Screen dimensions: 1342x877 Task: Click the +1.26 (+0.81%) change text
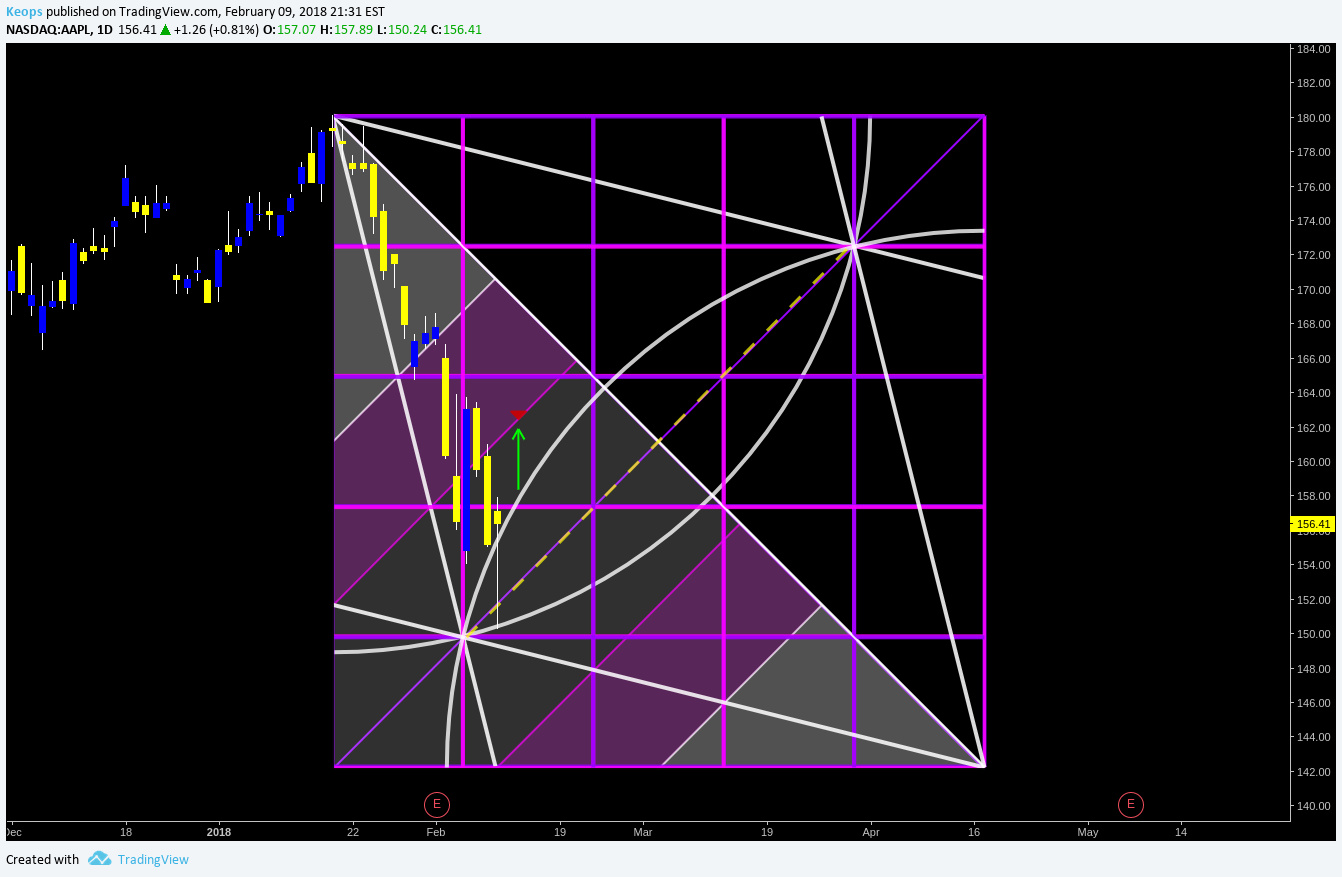tap(216, 29)
